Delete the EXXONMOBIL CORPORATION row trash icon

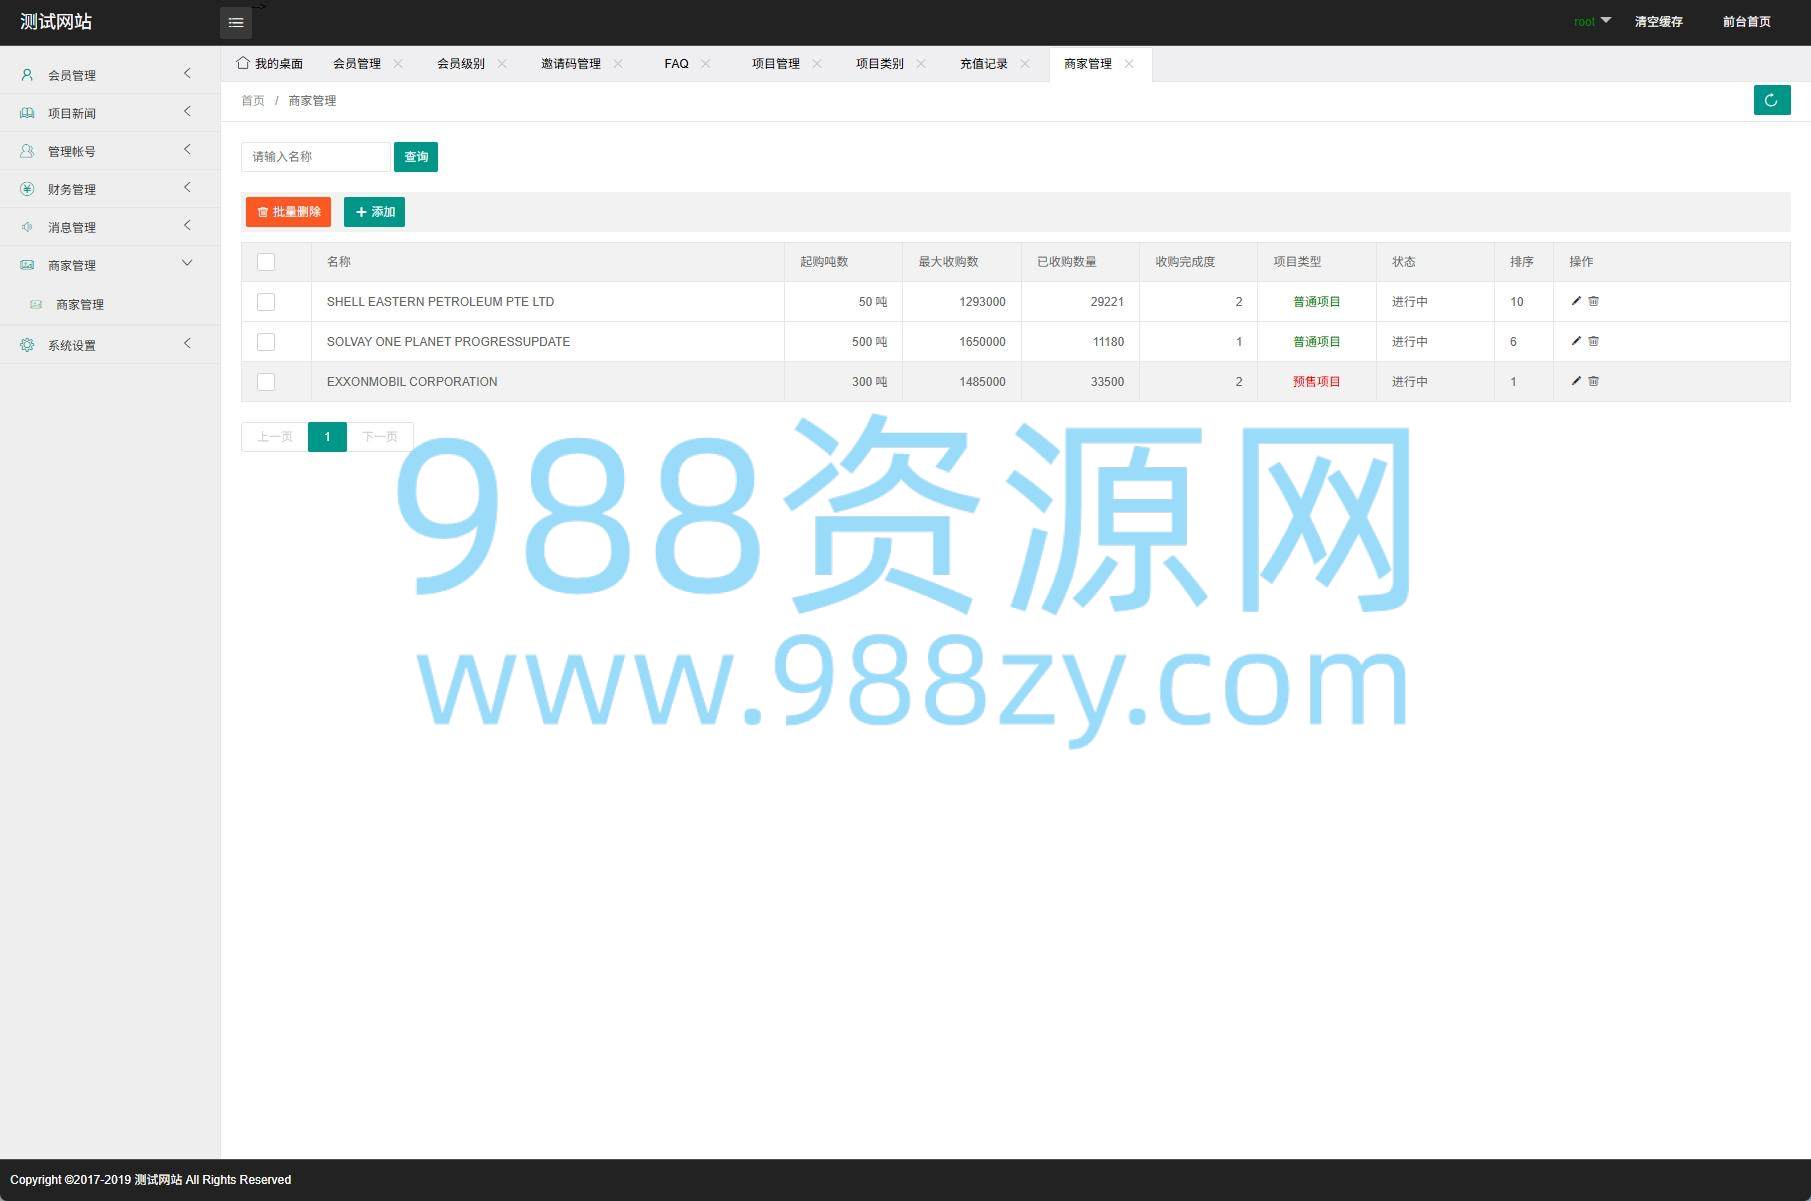1594,381
